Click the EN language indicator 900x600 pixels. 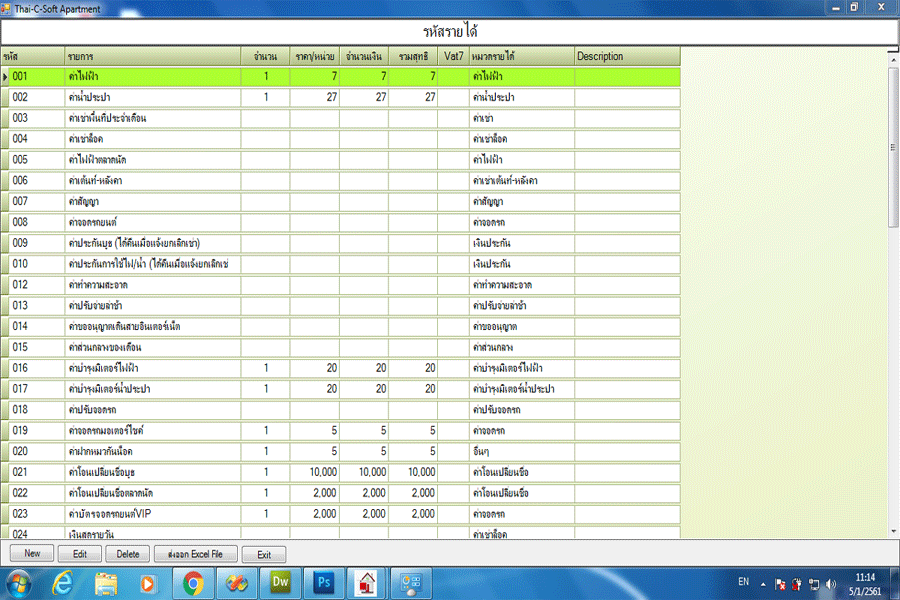(x=743, y=581)
